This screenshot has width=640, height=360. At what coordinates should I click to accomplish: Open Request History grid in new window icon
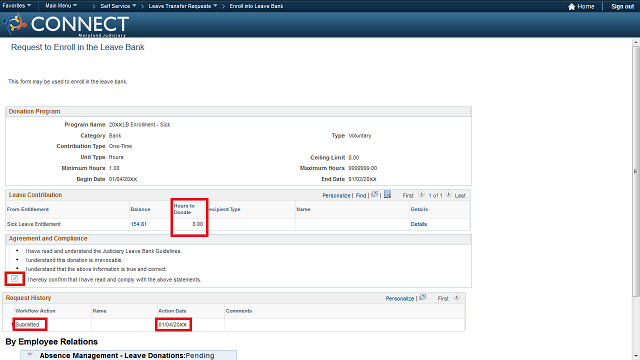pos(422,298)
